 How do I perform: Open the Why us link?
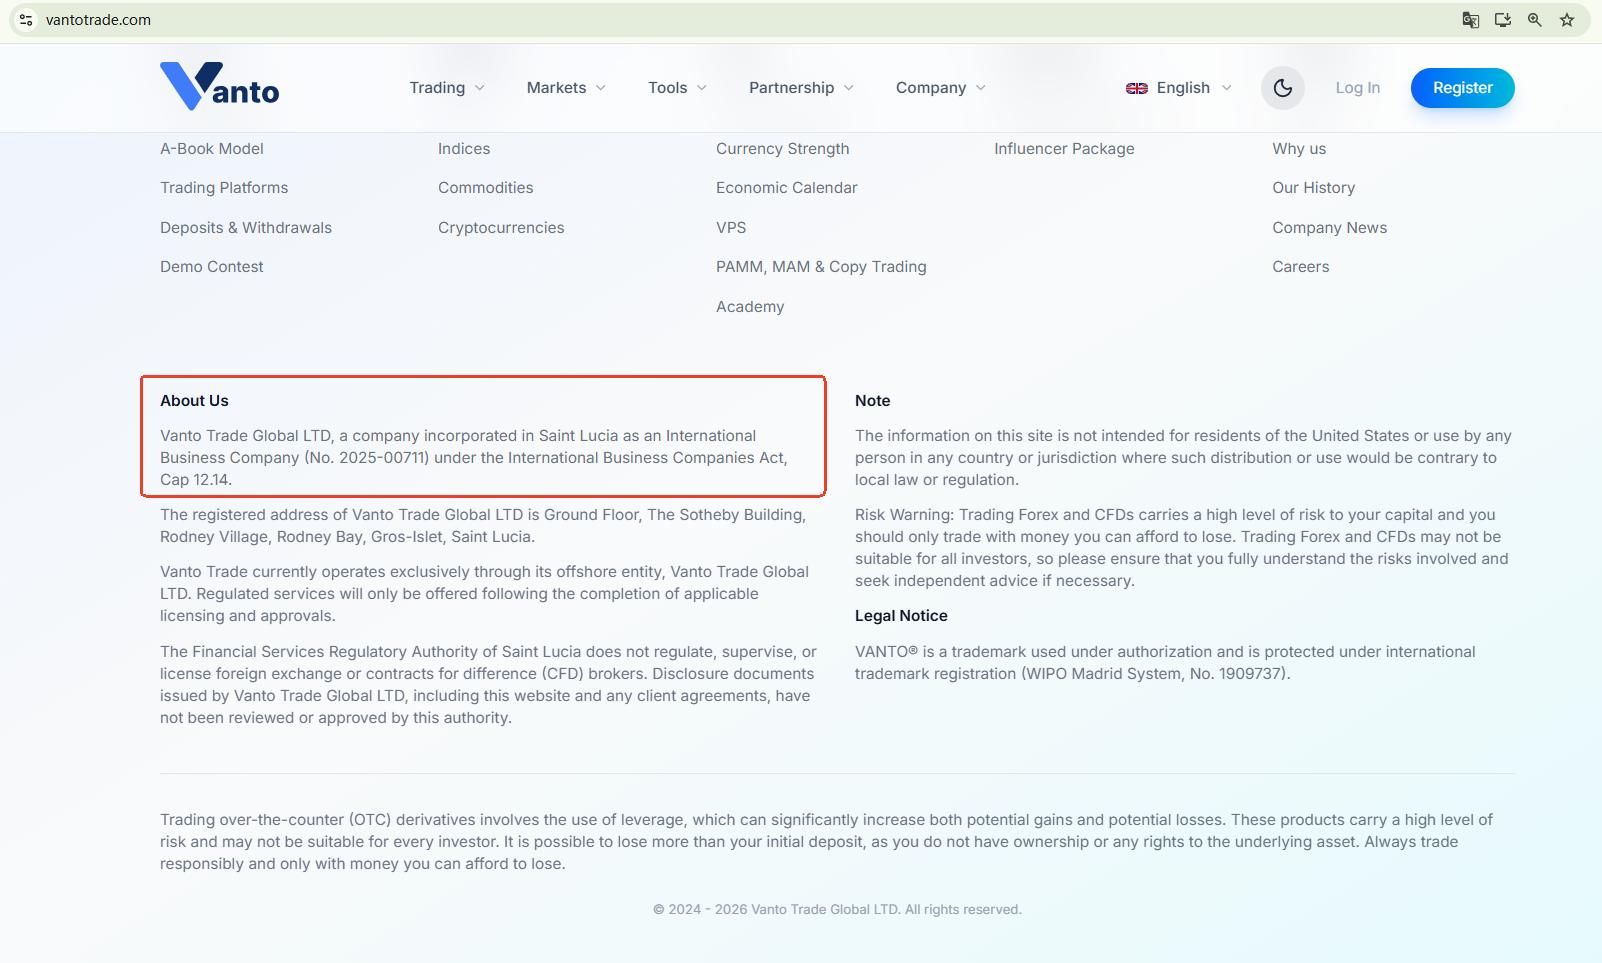click(x=1299, y=148)
